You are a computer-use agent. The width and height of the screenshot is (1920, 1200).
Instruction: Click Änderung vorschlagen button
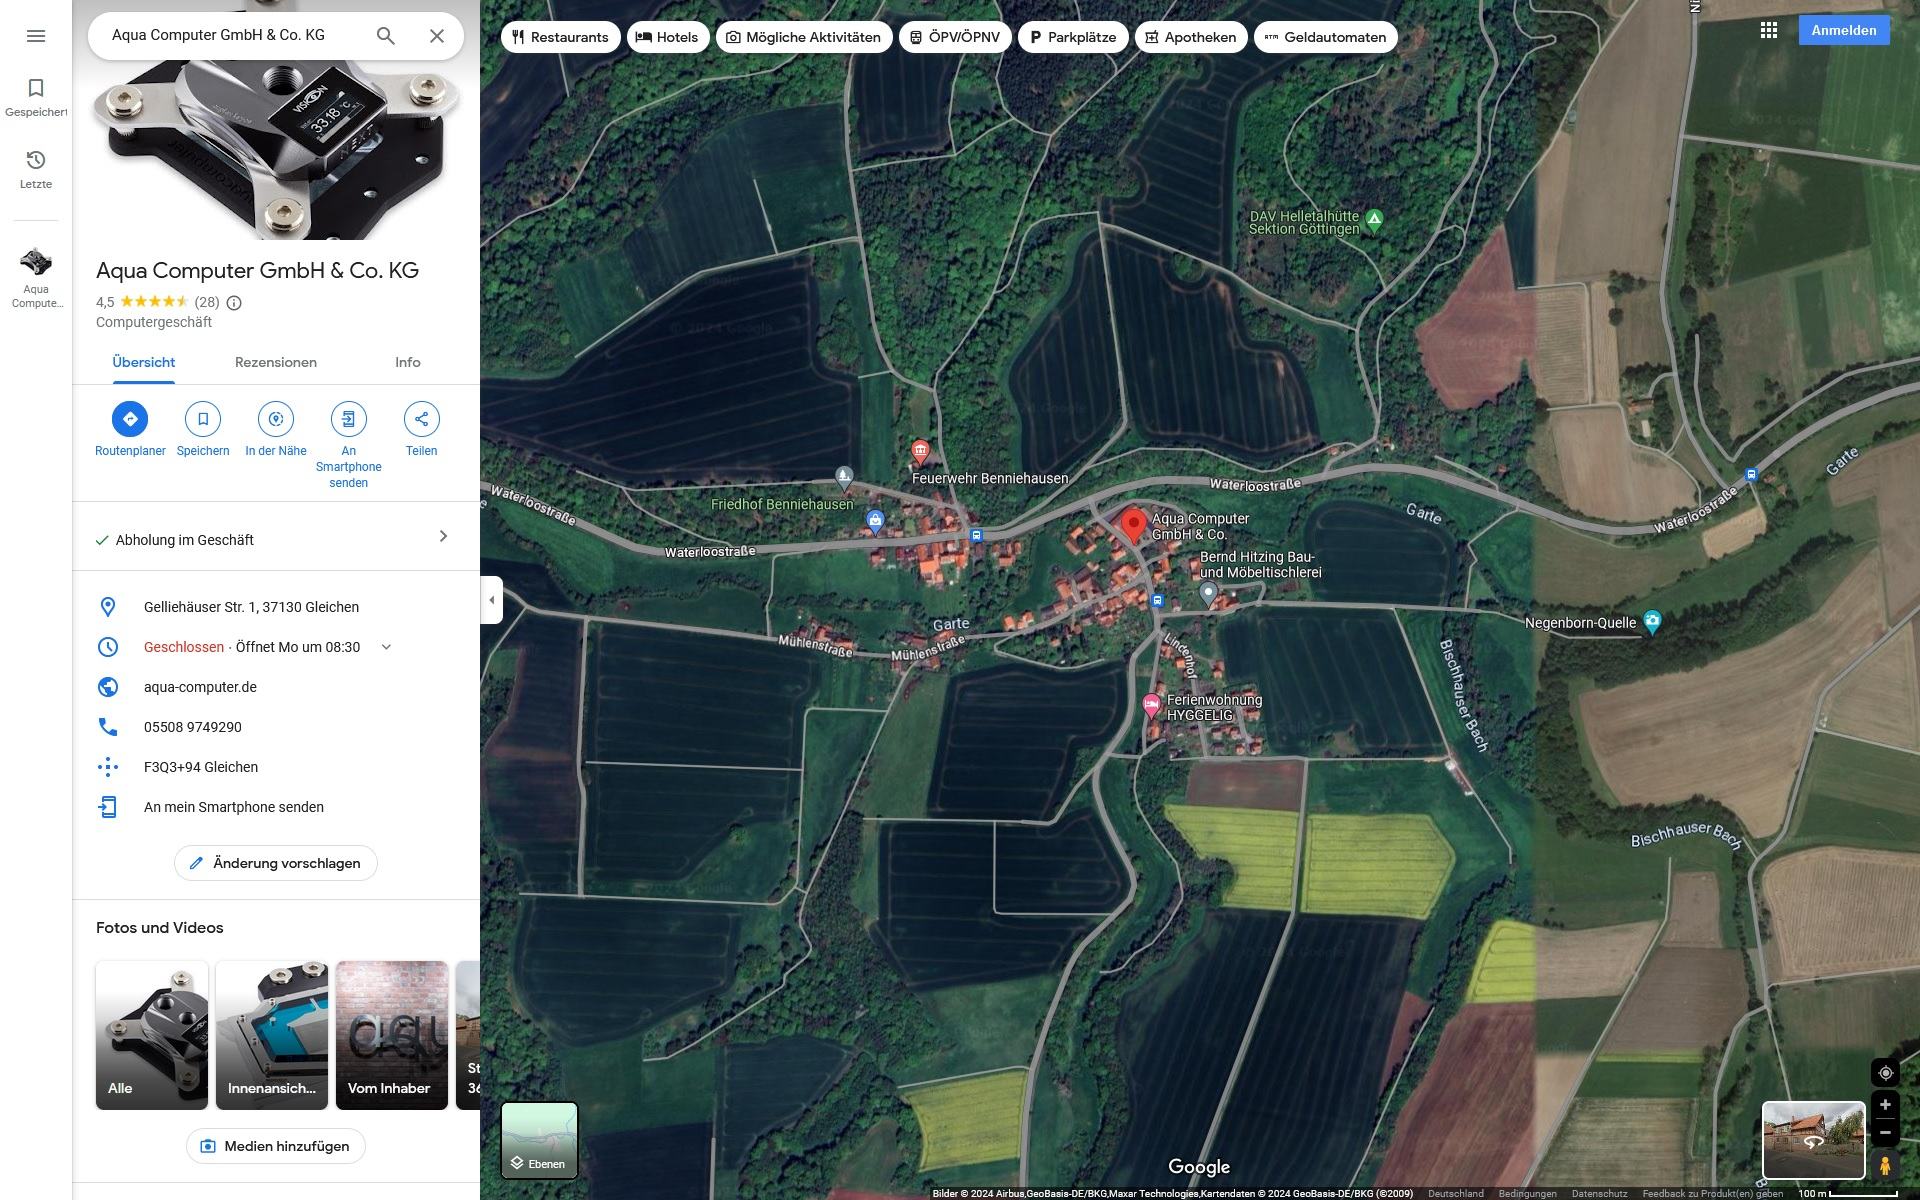coord(276,863)
